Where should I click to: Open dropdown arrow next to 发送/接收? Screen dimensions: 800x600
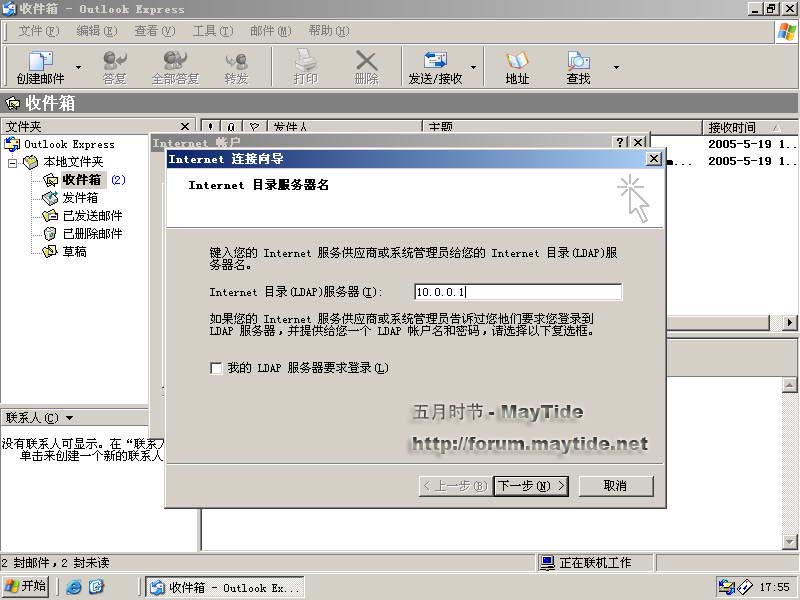point(473,68)
